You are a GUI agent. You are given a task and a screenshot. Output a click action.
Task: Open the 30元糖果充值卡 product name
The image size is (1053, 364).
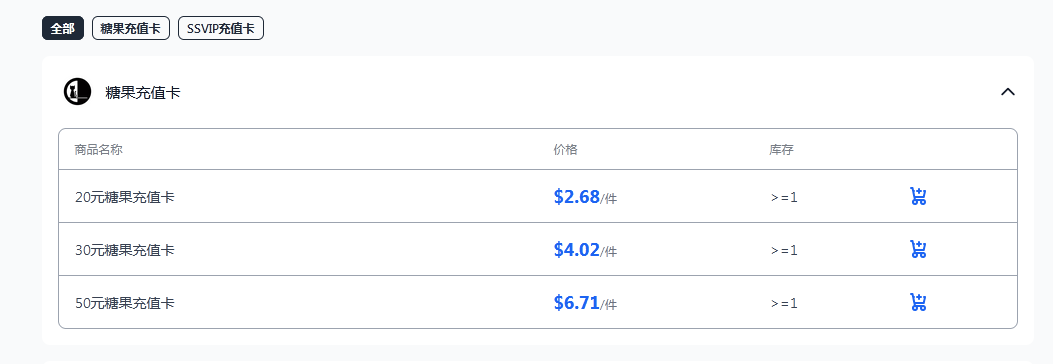[125, 251]
